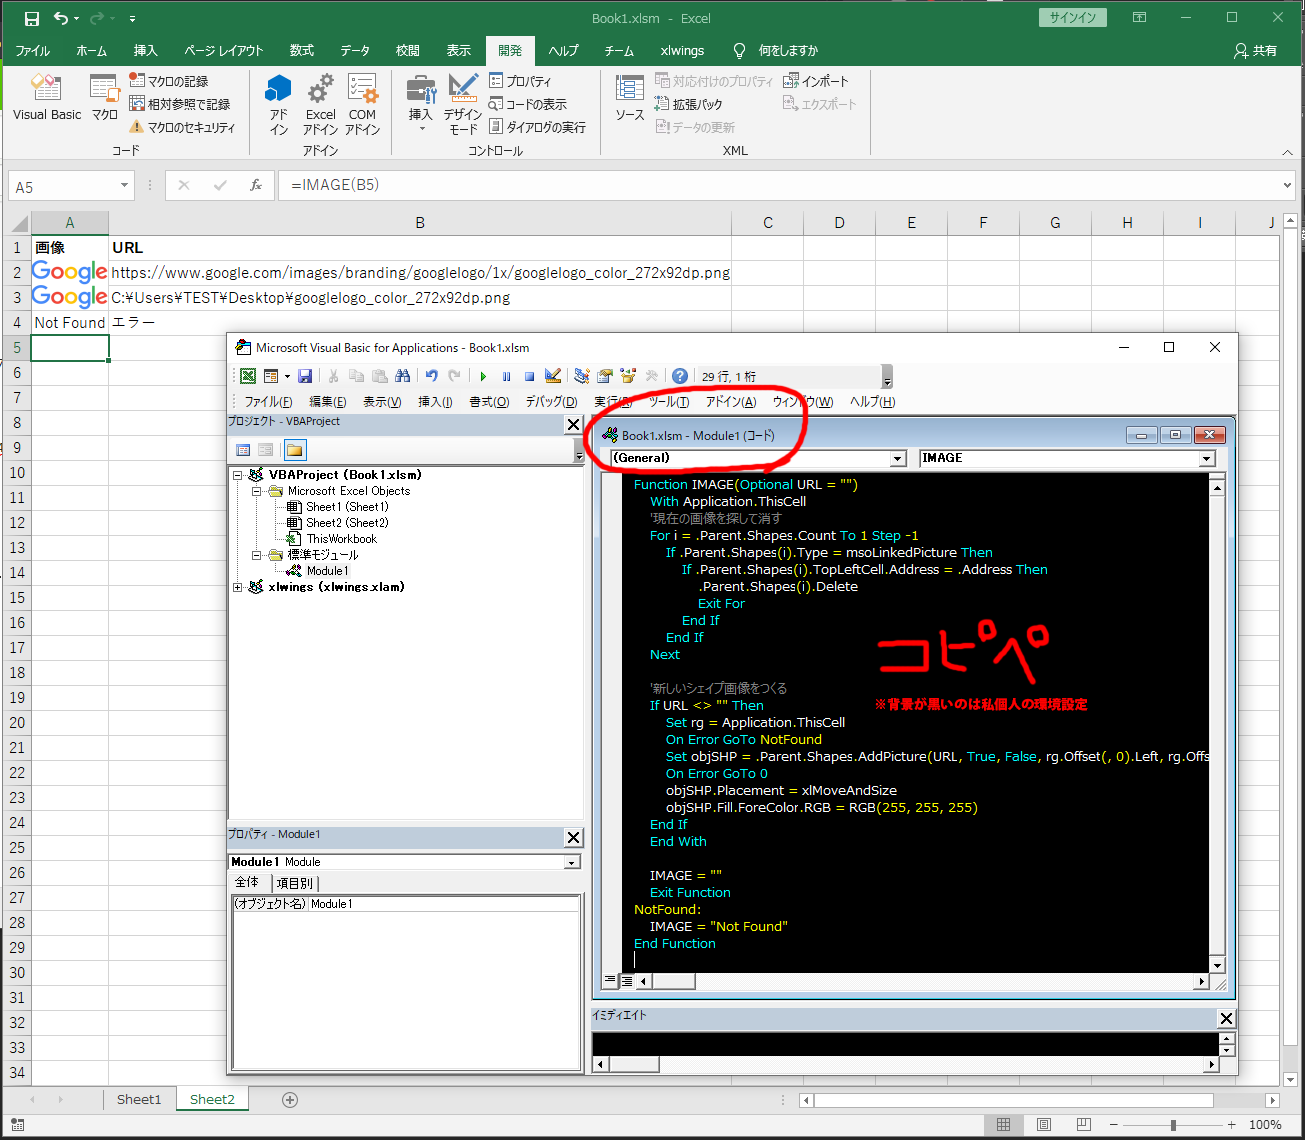Add new sheet with plus button

click(290, 1100)
